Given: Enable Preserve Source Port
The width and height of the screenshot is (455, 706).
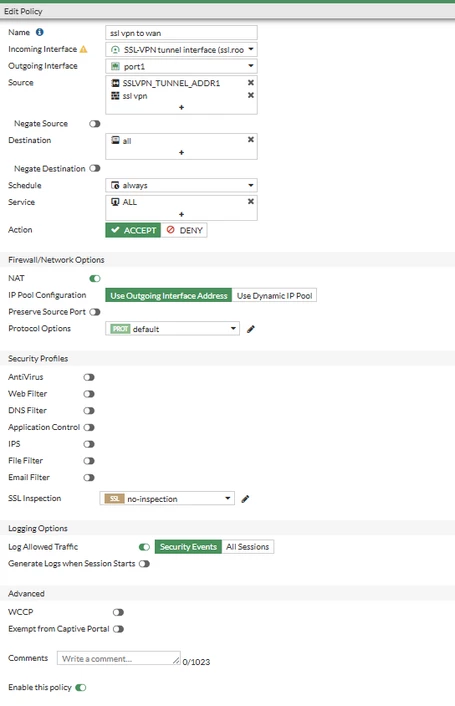Looking at the screenshot, I should [x=95, y=312].
